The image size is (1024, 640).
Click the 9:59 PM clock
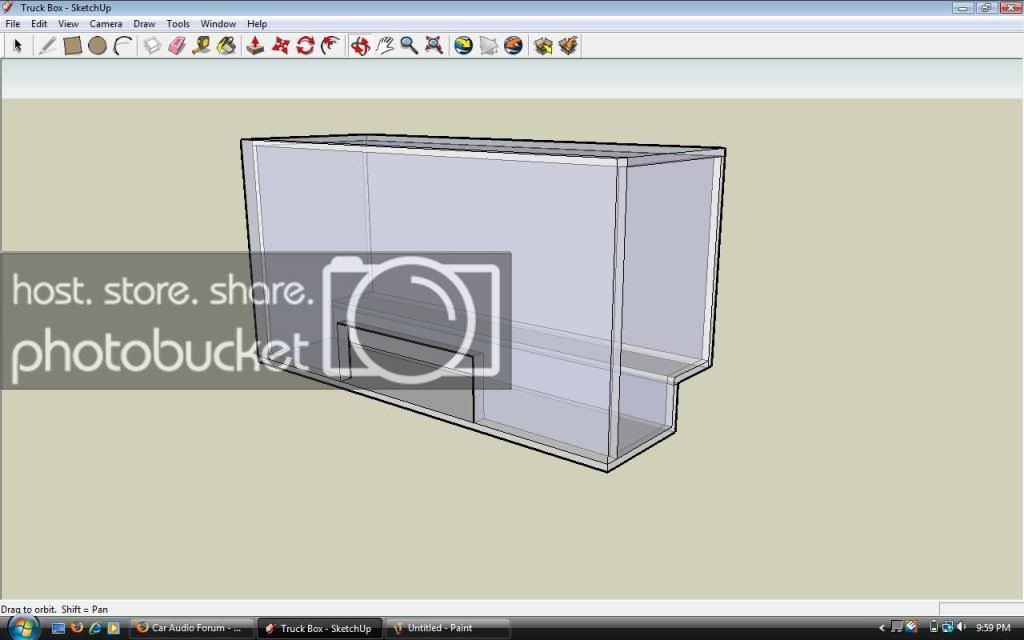(x=993, y=628)
